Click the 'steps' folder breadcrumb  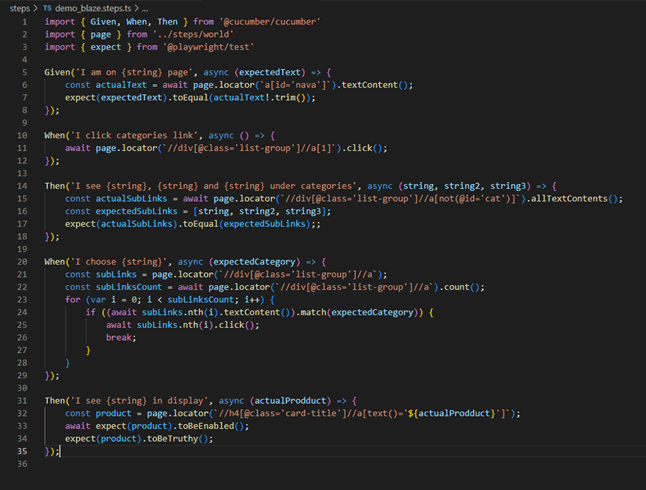[x=19, y=8]
